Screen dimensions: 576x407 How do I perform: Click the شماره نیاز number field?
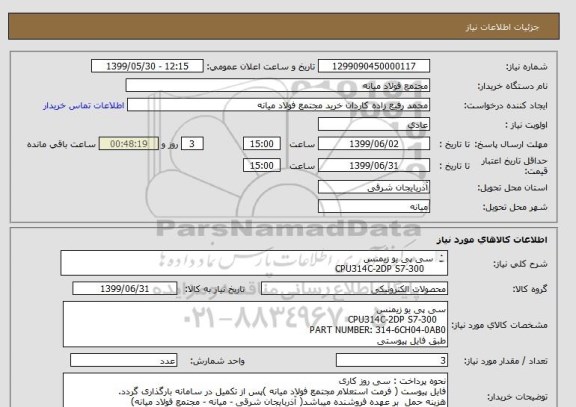point(374,66)
